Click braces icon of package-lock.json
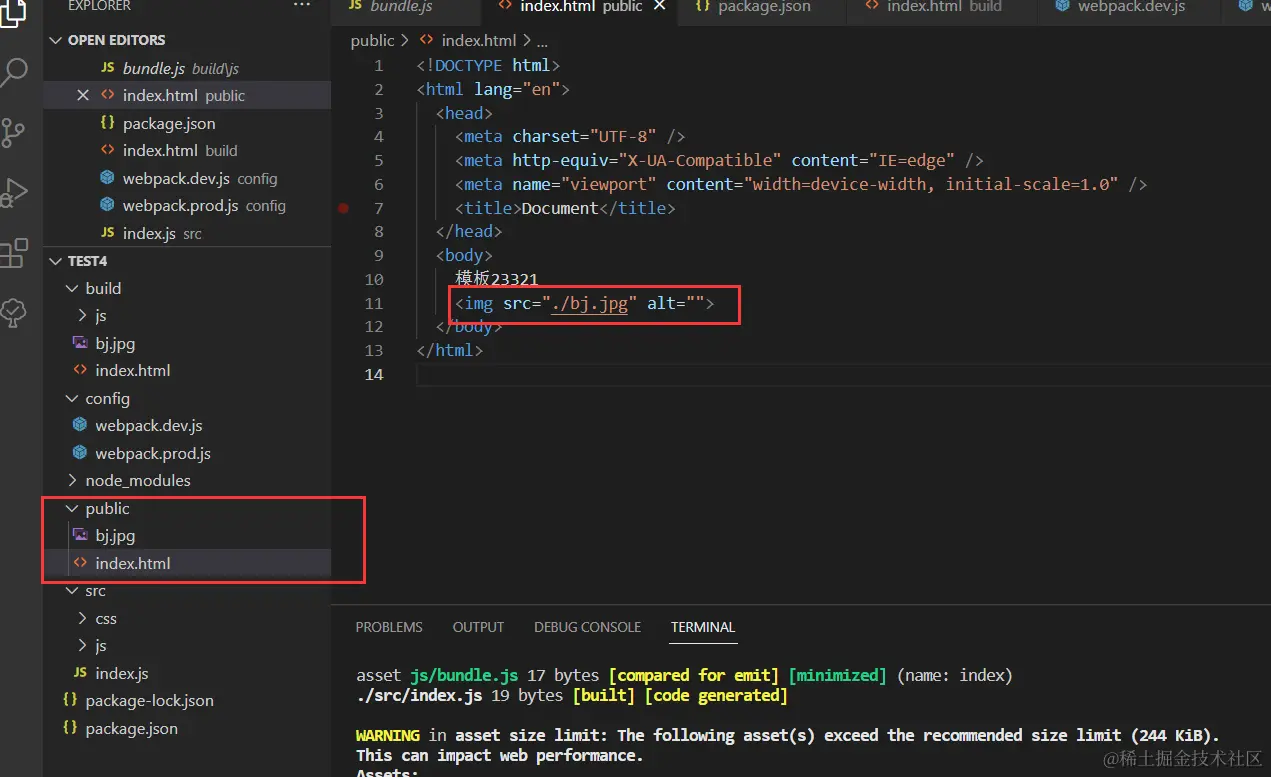 (70, 700)
